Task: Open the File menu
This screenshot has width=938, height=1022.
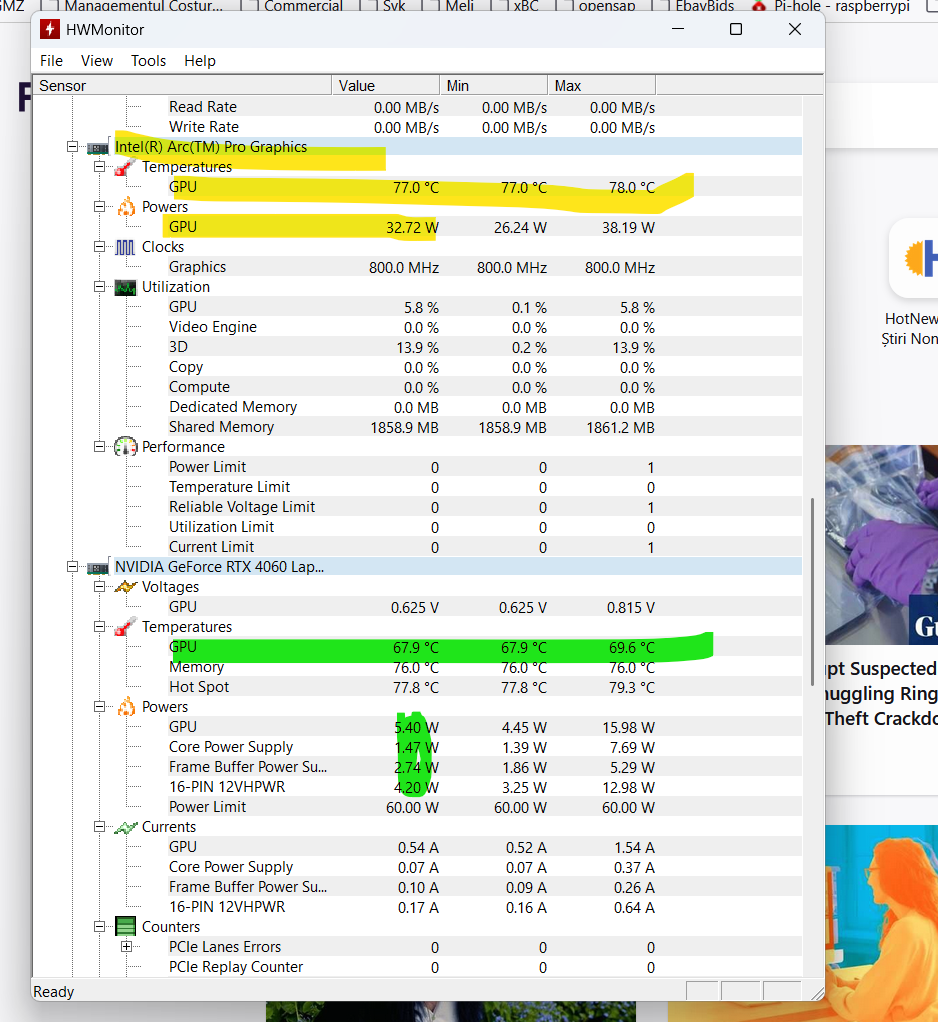Action: coord(51,61)
